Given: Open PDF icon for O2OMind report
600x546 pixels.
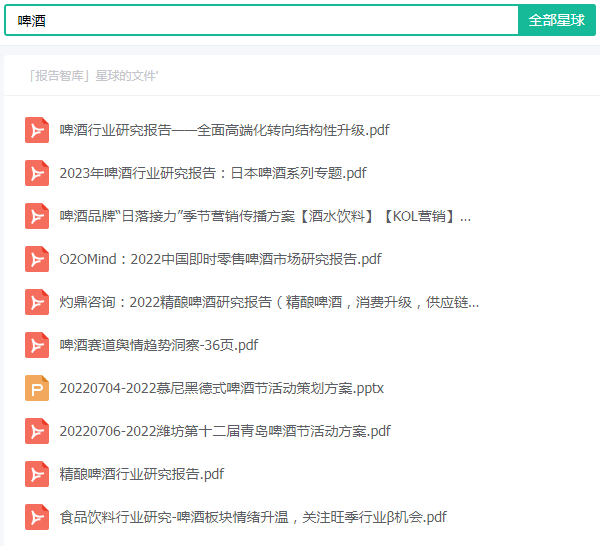Looking at the screenshot, I should 37,259.
